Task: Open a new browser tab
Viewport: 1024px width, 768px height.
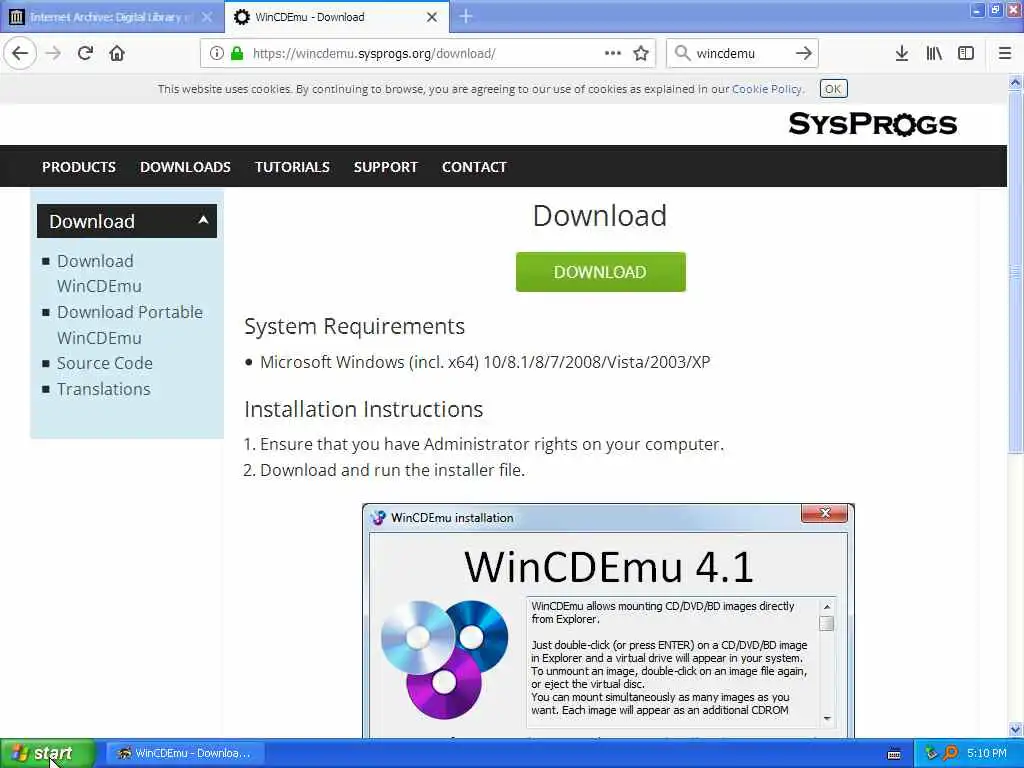Action: pyautogui.click(x=466, y=16)
